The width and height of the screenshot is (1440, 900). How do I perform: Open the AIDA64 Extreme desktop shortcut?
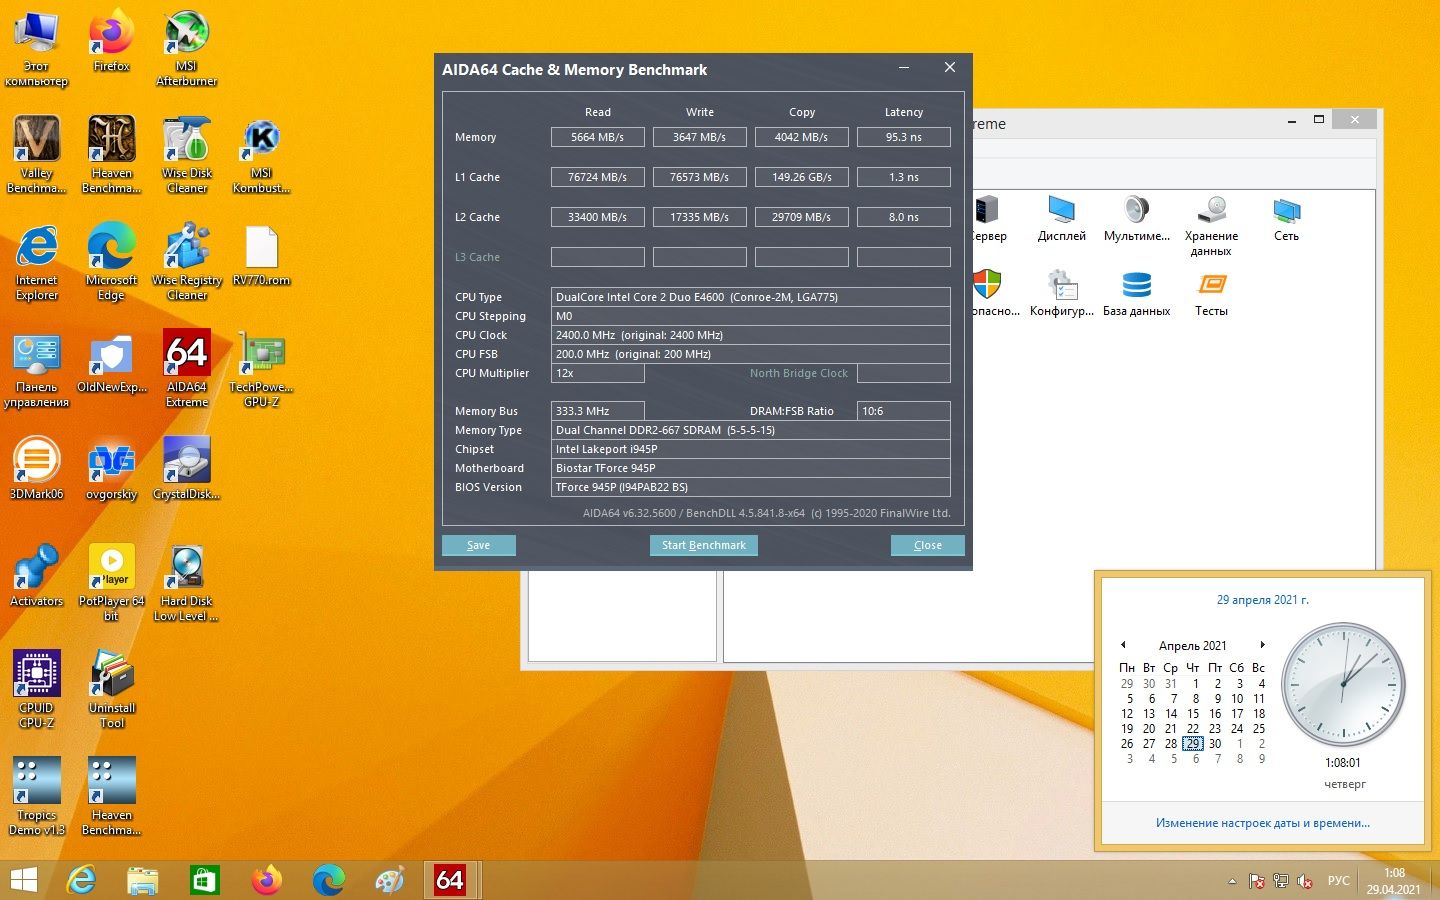[187, 368]
